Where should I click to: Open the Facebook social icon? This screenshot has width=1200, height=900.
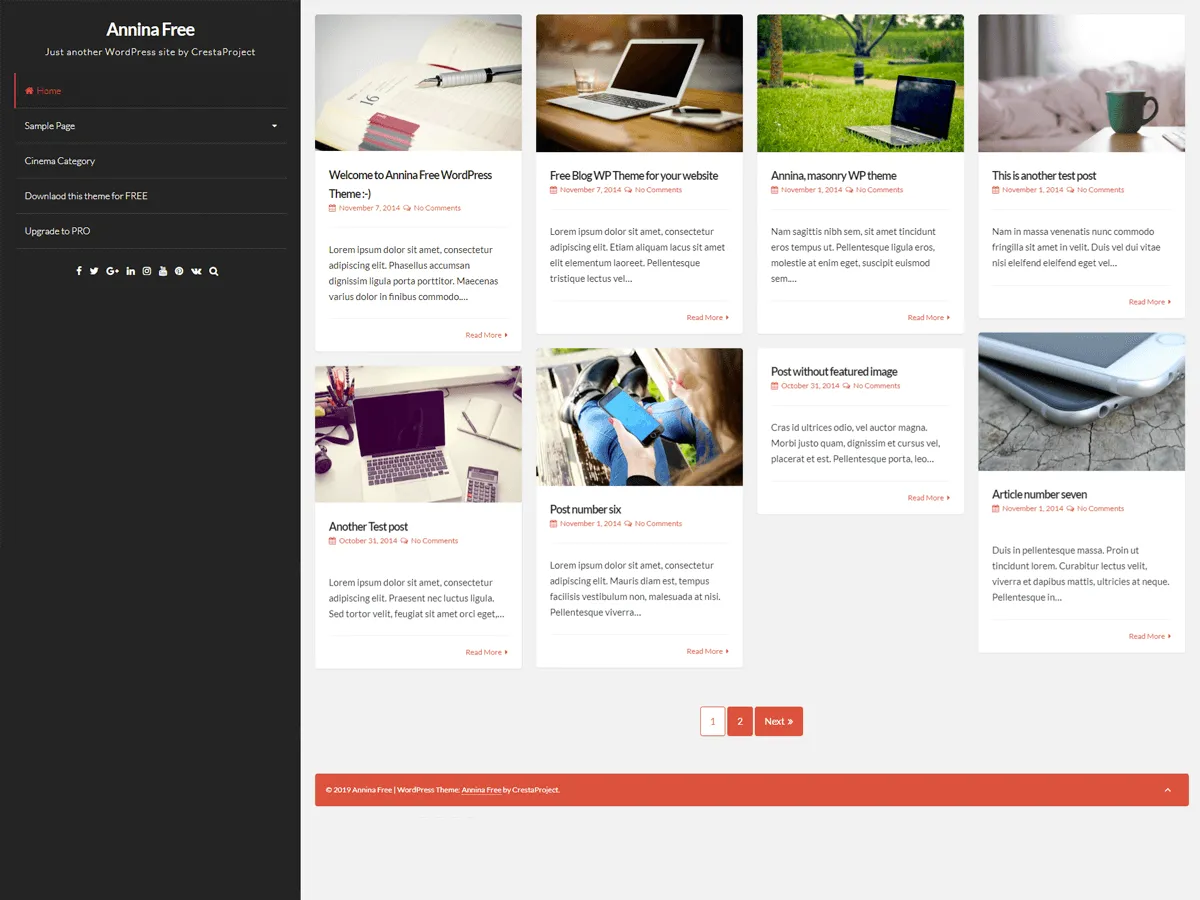(x=79, y=270)
